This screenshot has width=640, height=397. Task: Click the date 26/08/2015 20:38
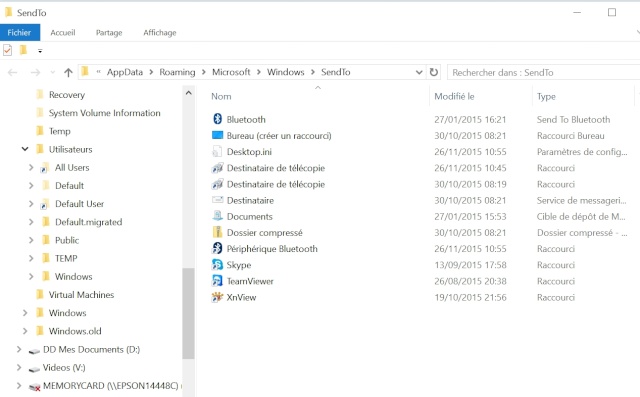[x=470, y=281]
